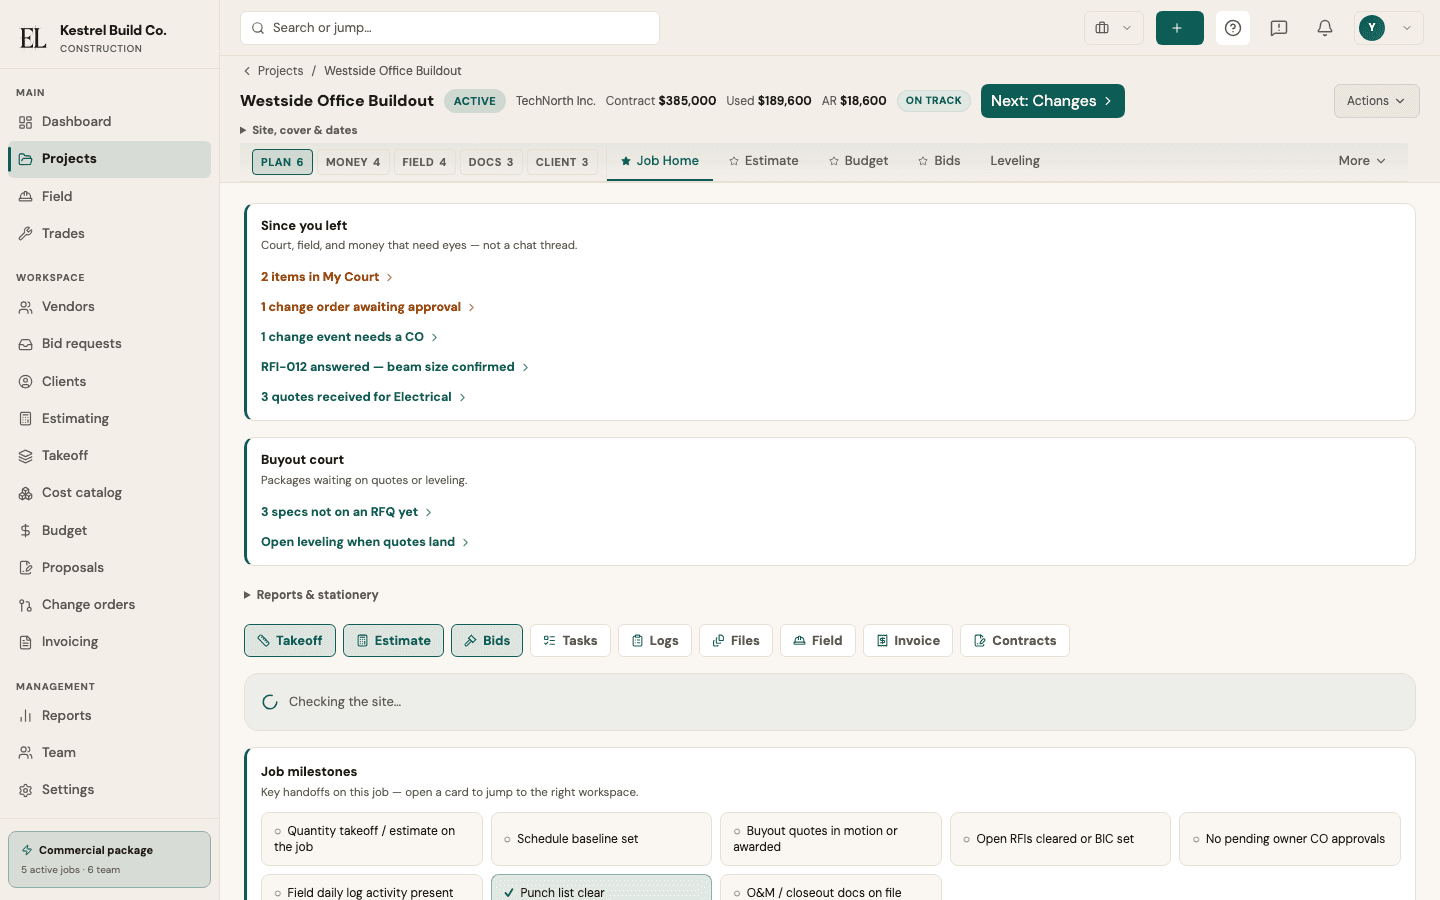Open the Actions dropdown
Screen dimensions: 1440x900
[1376, 101]
